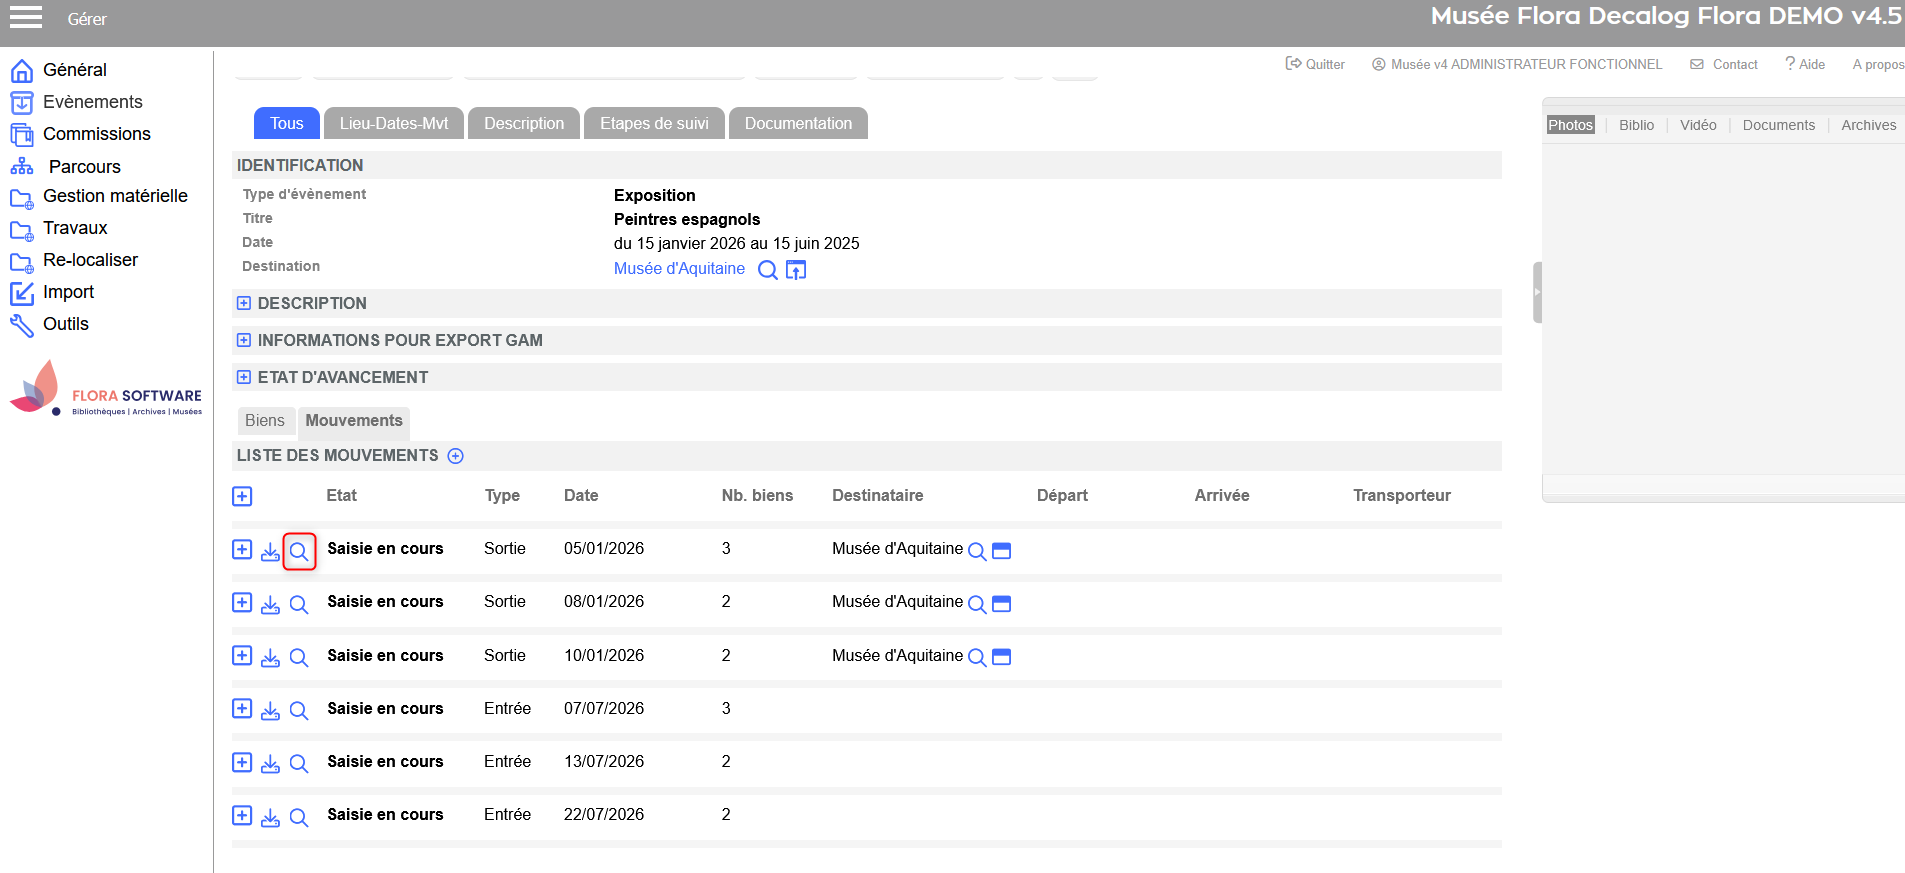The width and height of the screenshot is (1905, 873).
Task: Click the open-record icon beside destination magnifier
Action: (796, 270)
